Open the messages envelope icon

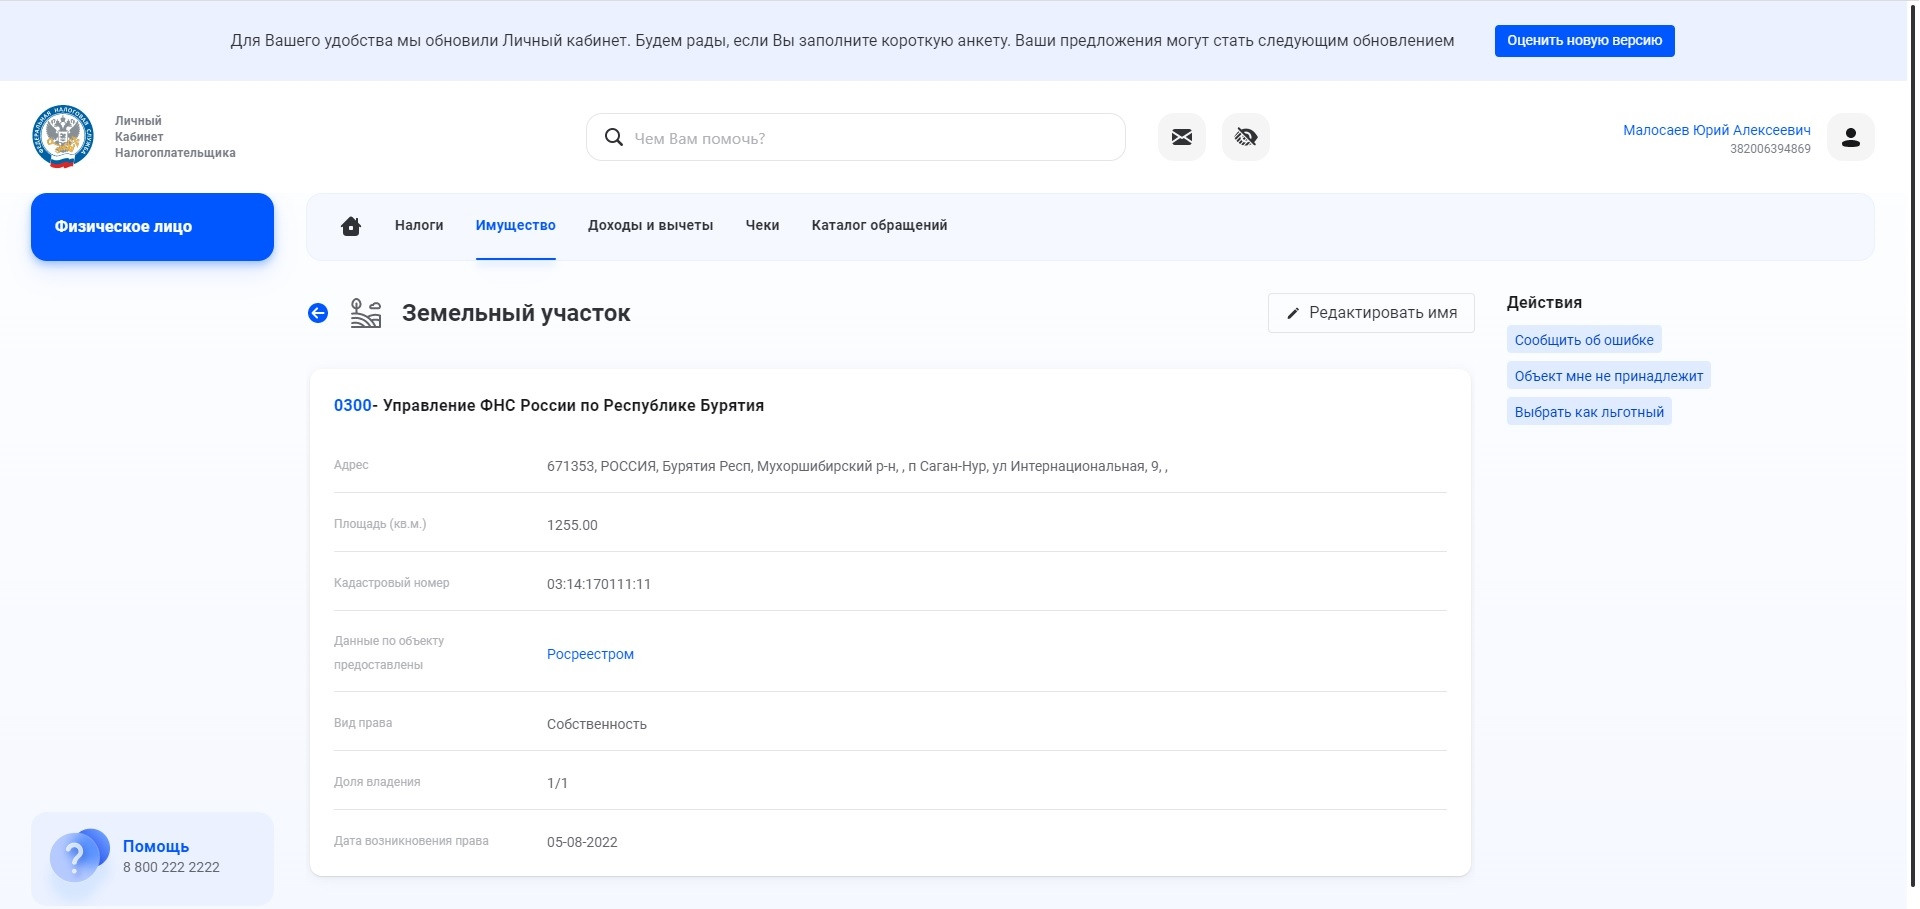click(1182, 137)
